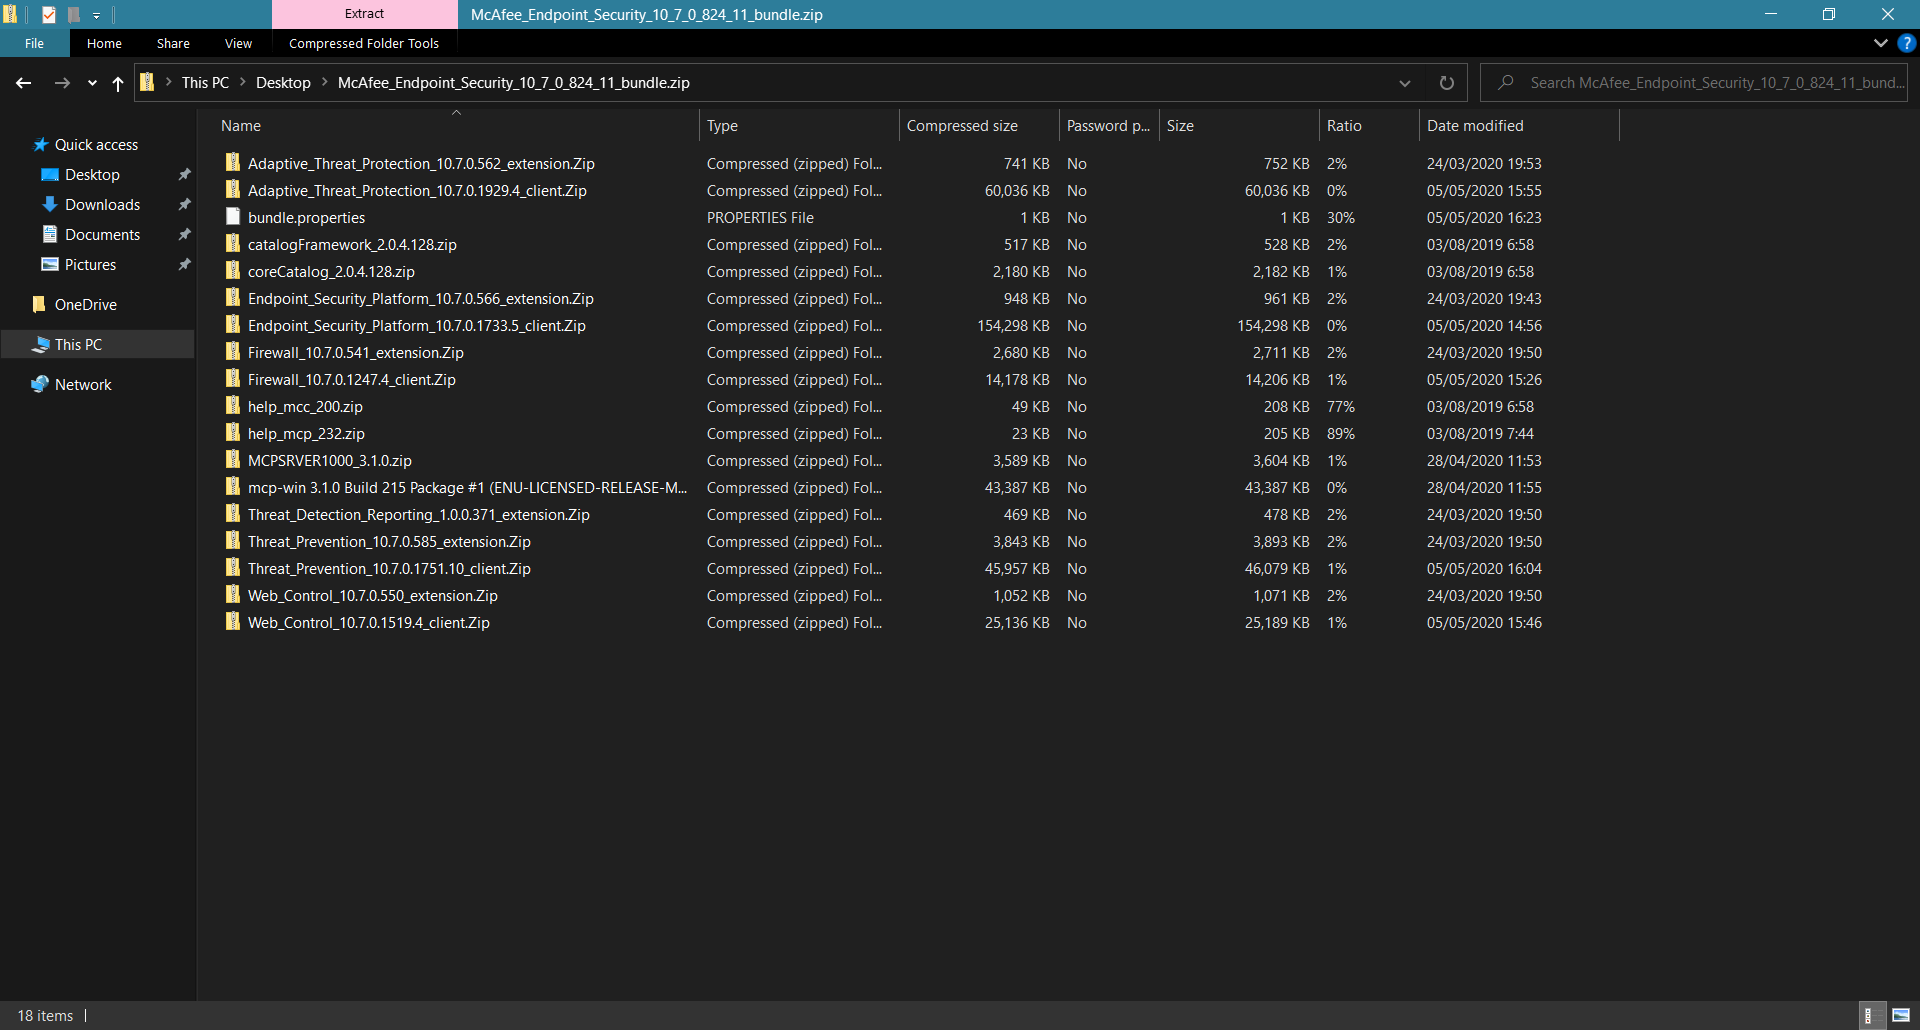Click the OneDrive folder icon
Viewport: 1920px width, 1030px height.
(x=39, y=304)
